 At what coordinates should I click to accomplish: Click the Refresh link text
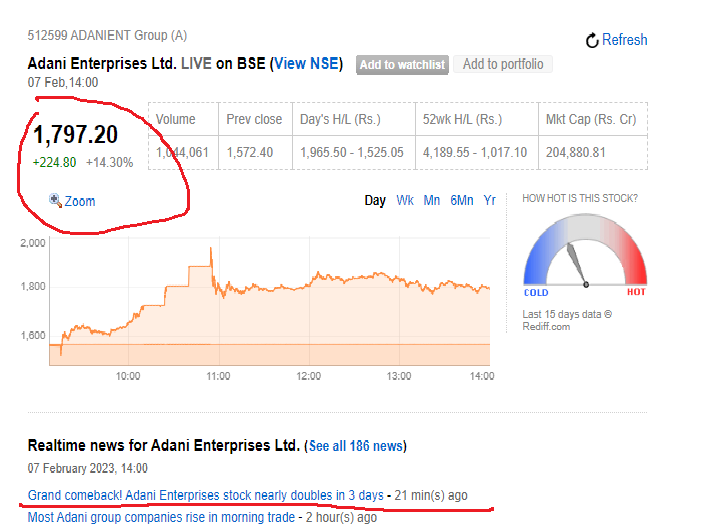[x=624, y=40]
